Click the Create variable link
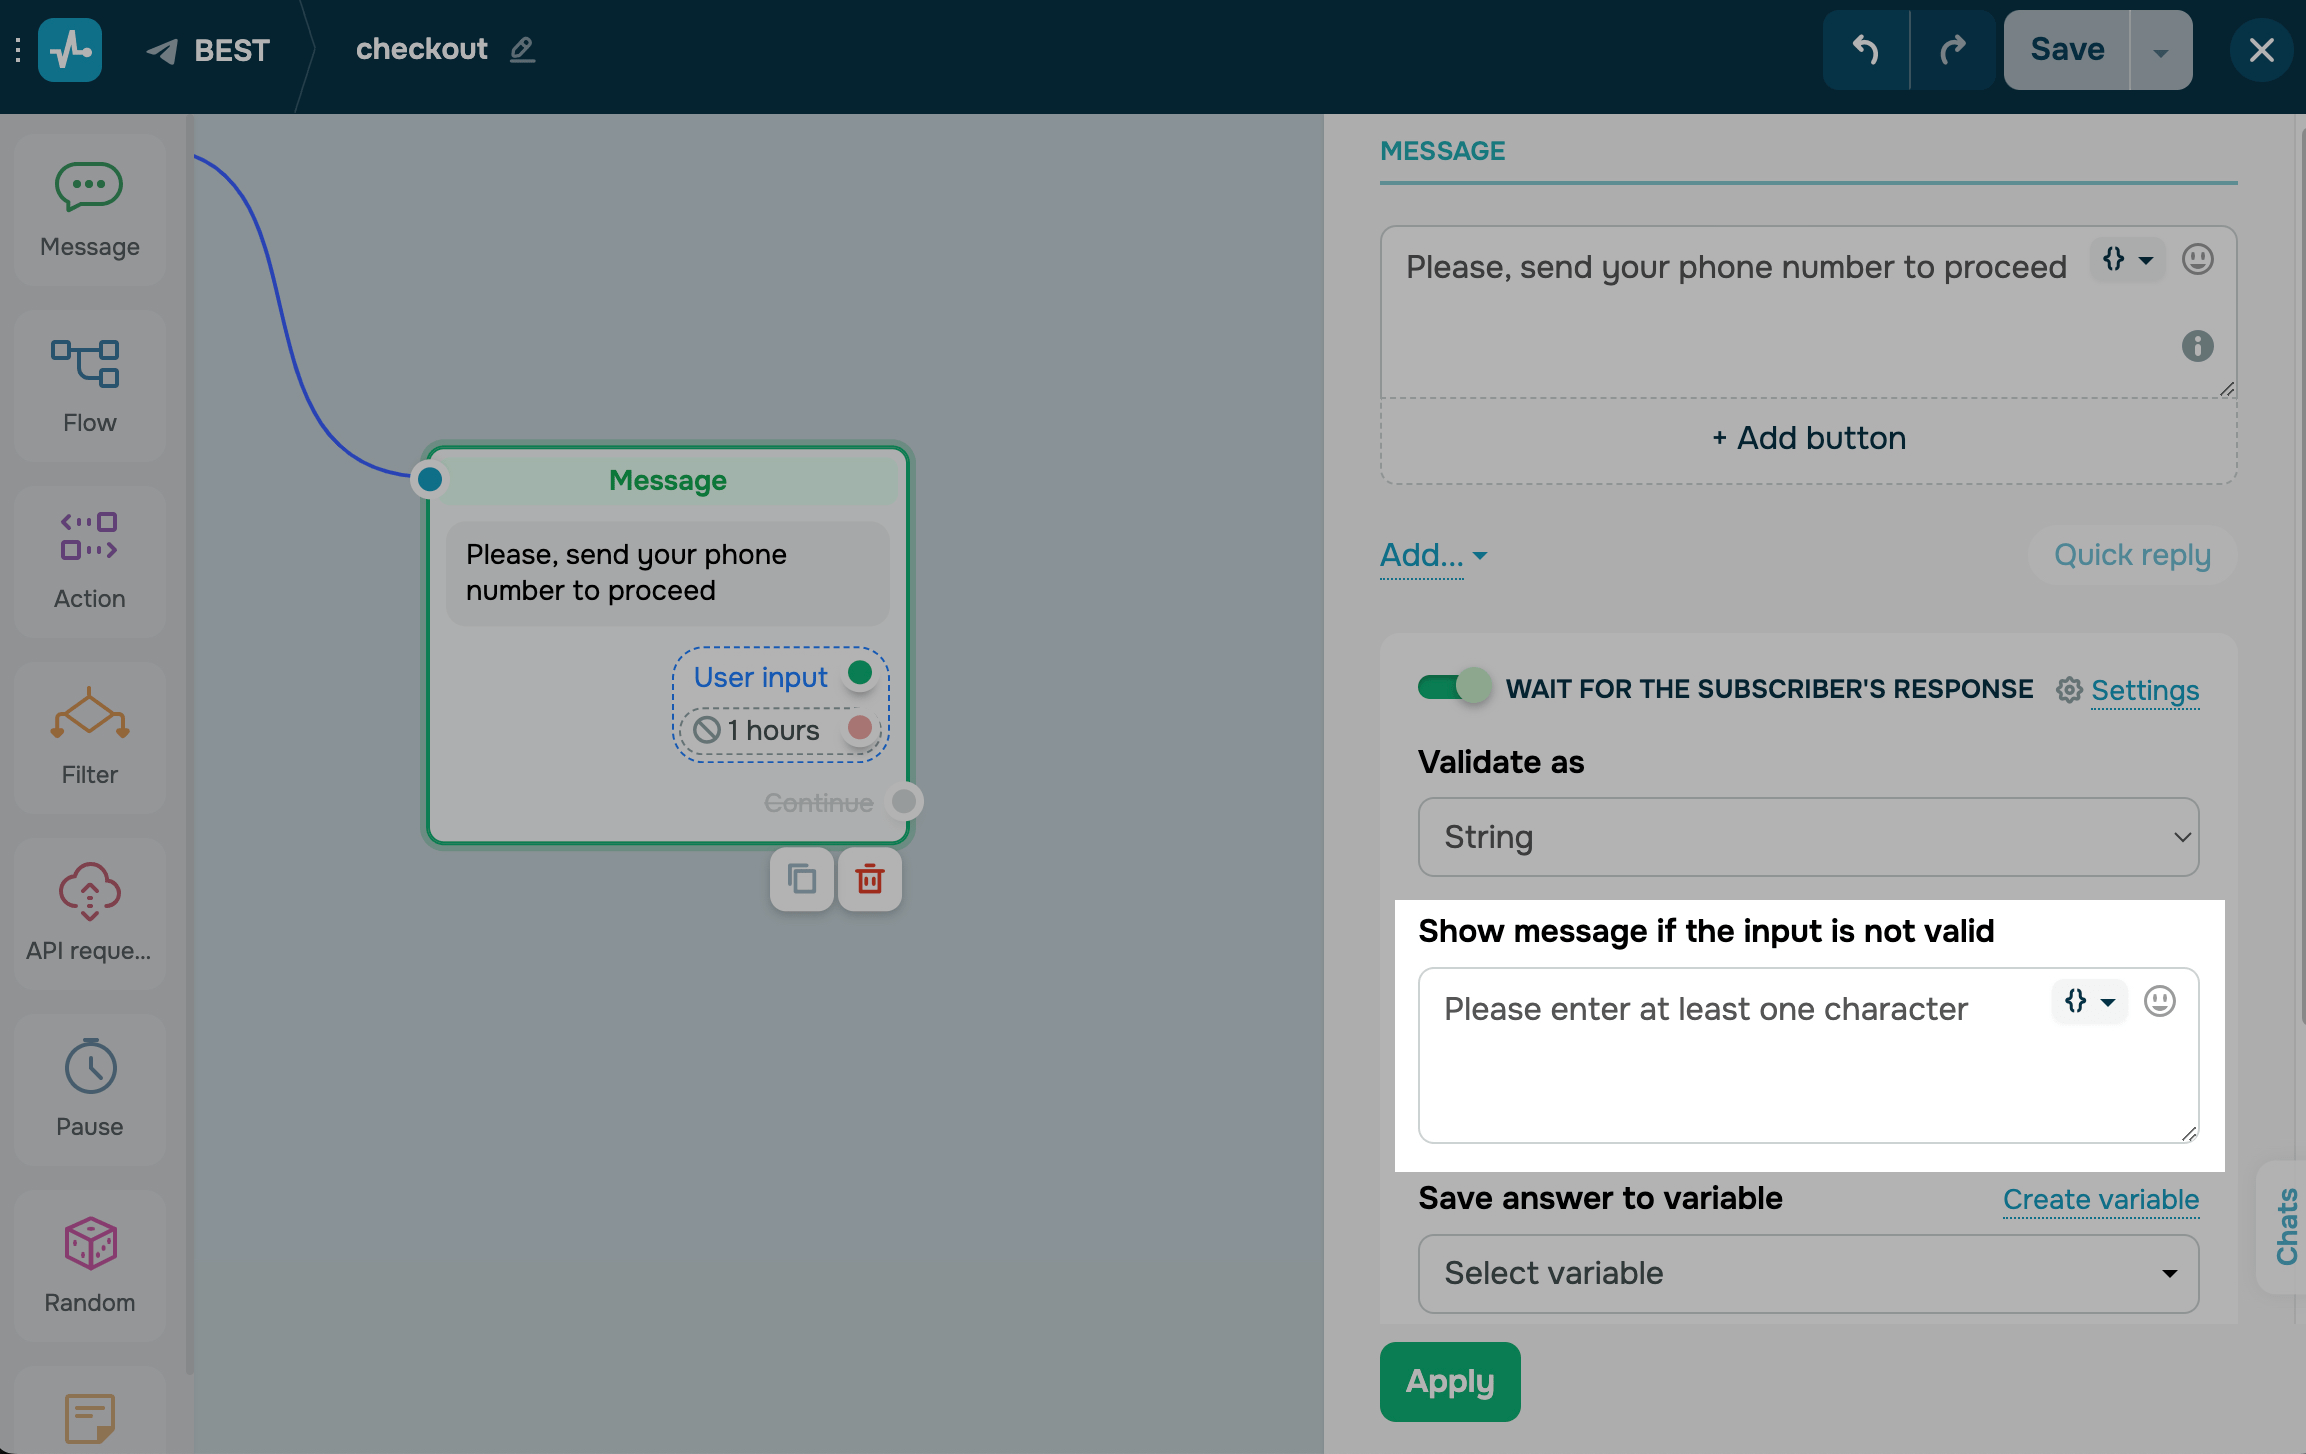 click(x=2100, y=1199)
